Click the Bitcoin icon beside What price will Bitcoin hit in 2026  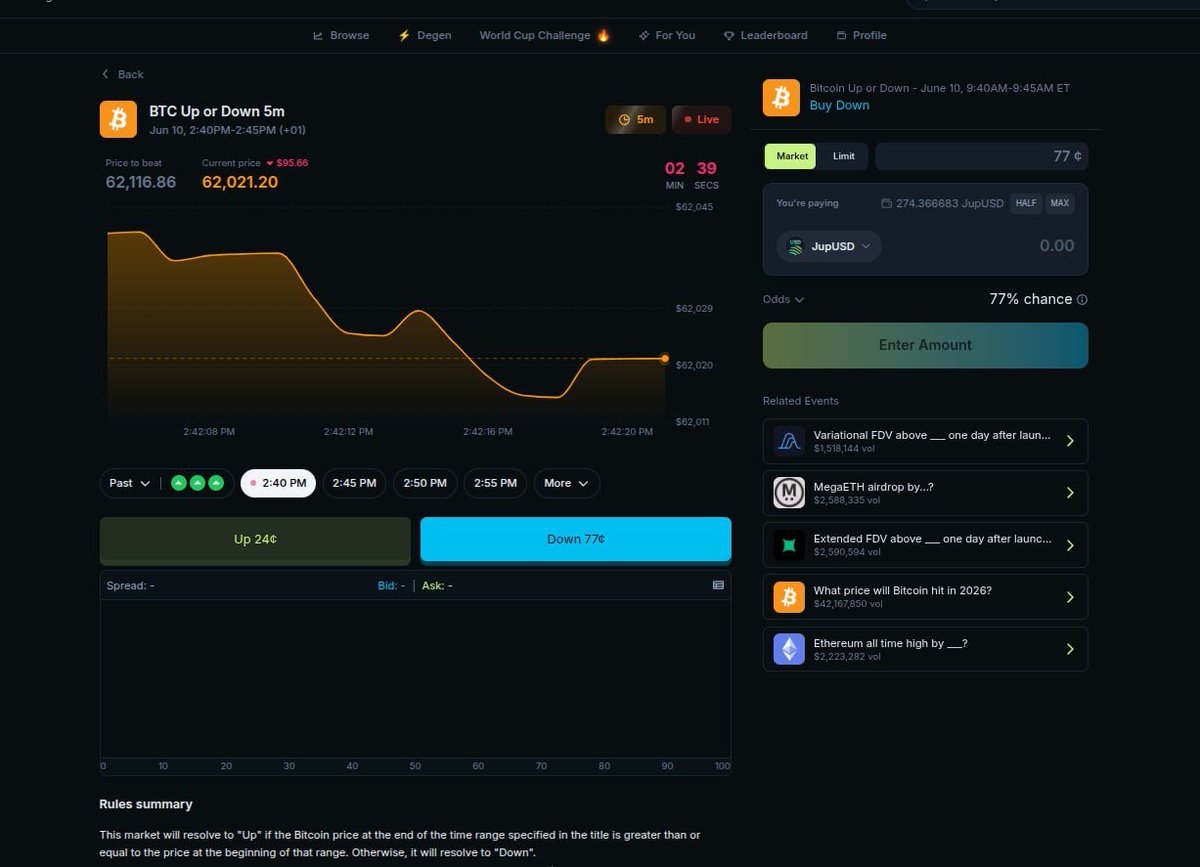pos(789,597)
